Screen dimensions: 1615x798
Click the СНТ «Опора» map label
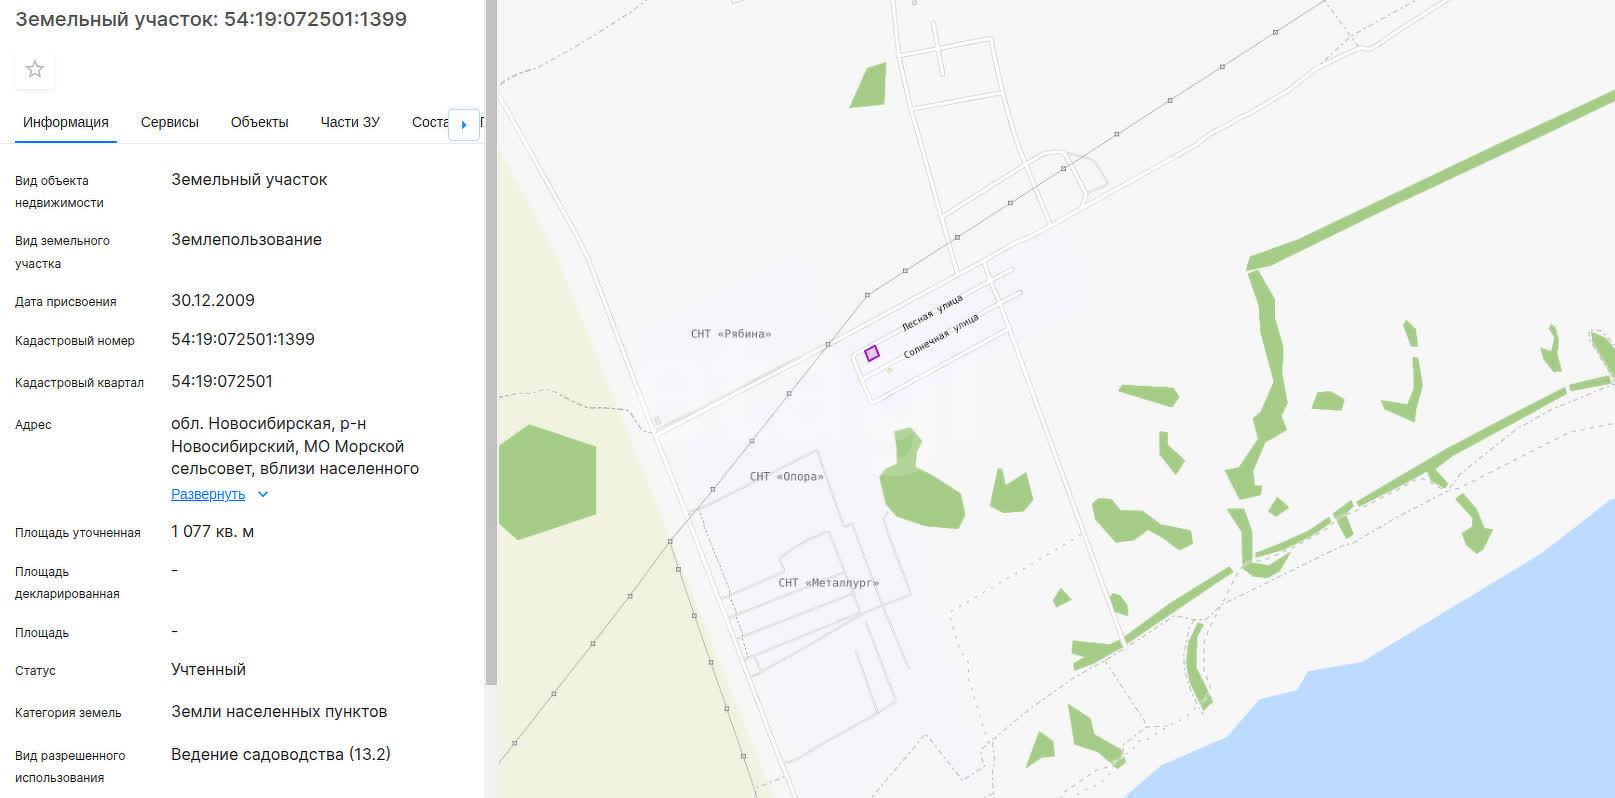click(787, 477)
